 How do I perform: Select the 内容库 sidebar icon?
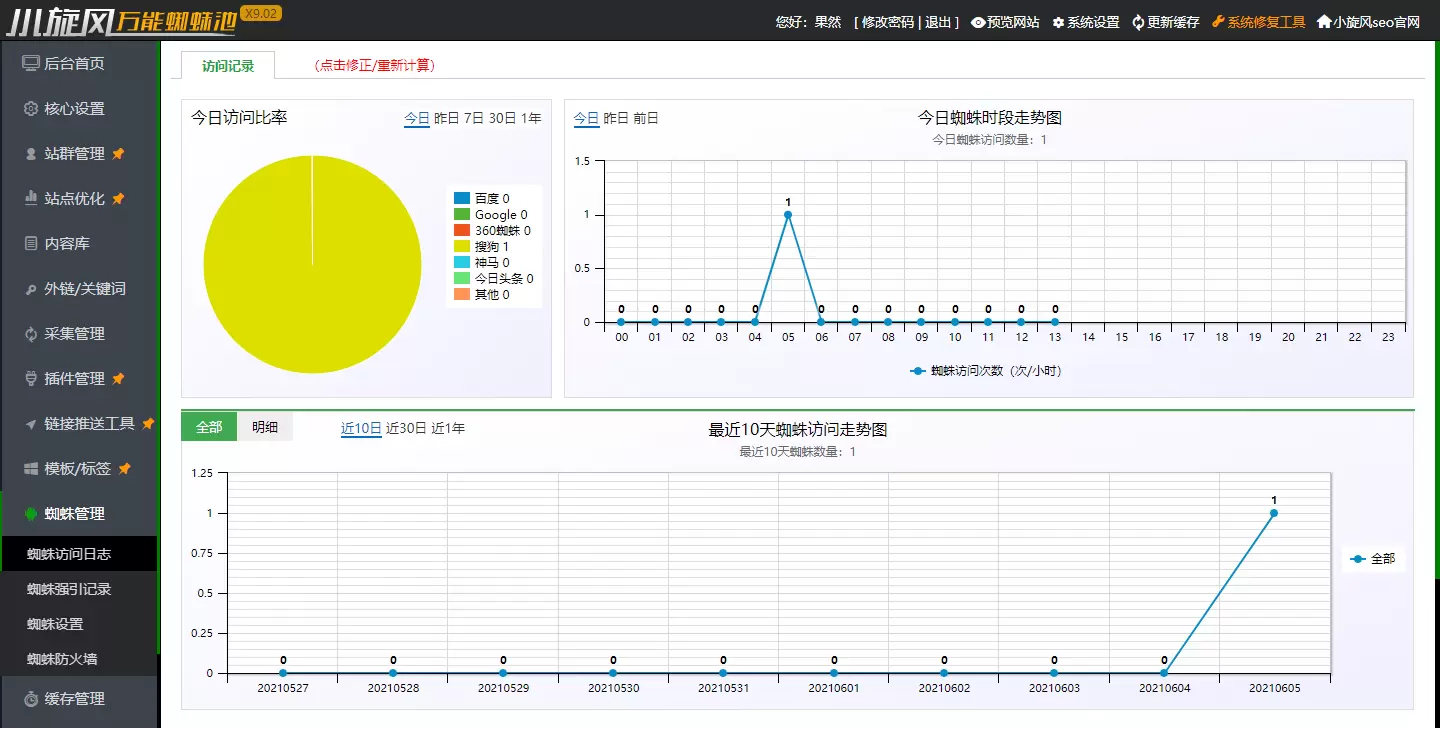point(30,243)
